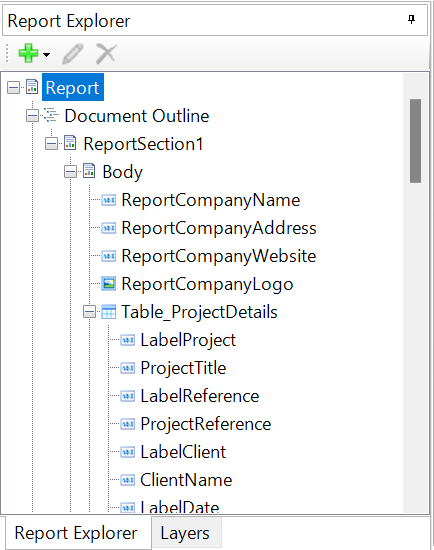This screenshot has width=434, height=550.
Task: Click the ReportCompanyAddress textbox icon
Action: (108, 228)
